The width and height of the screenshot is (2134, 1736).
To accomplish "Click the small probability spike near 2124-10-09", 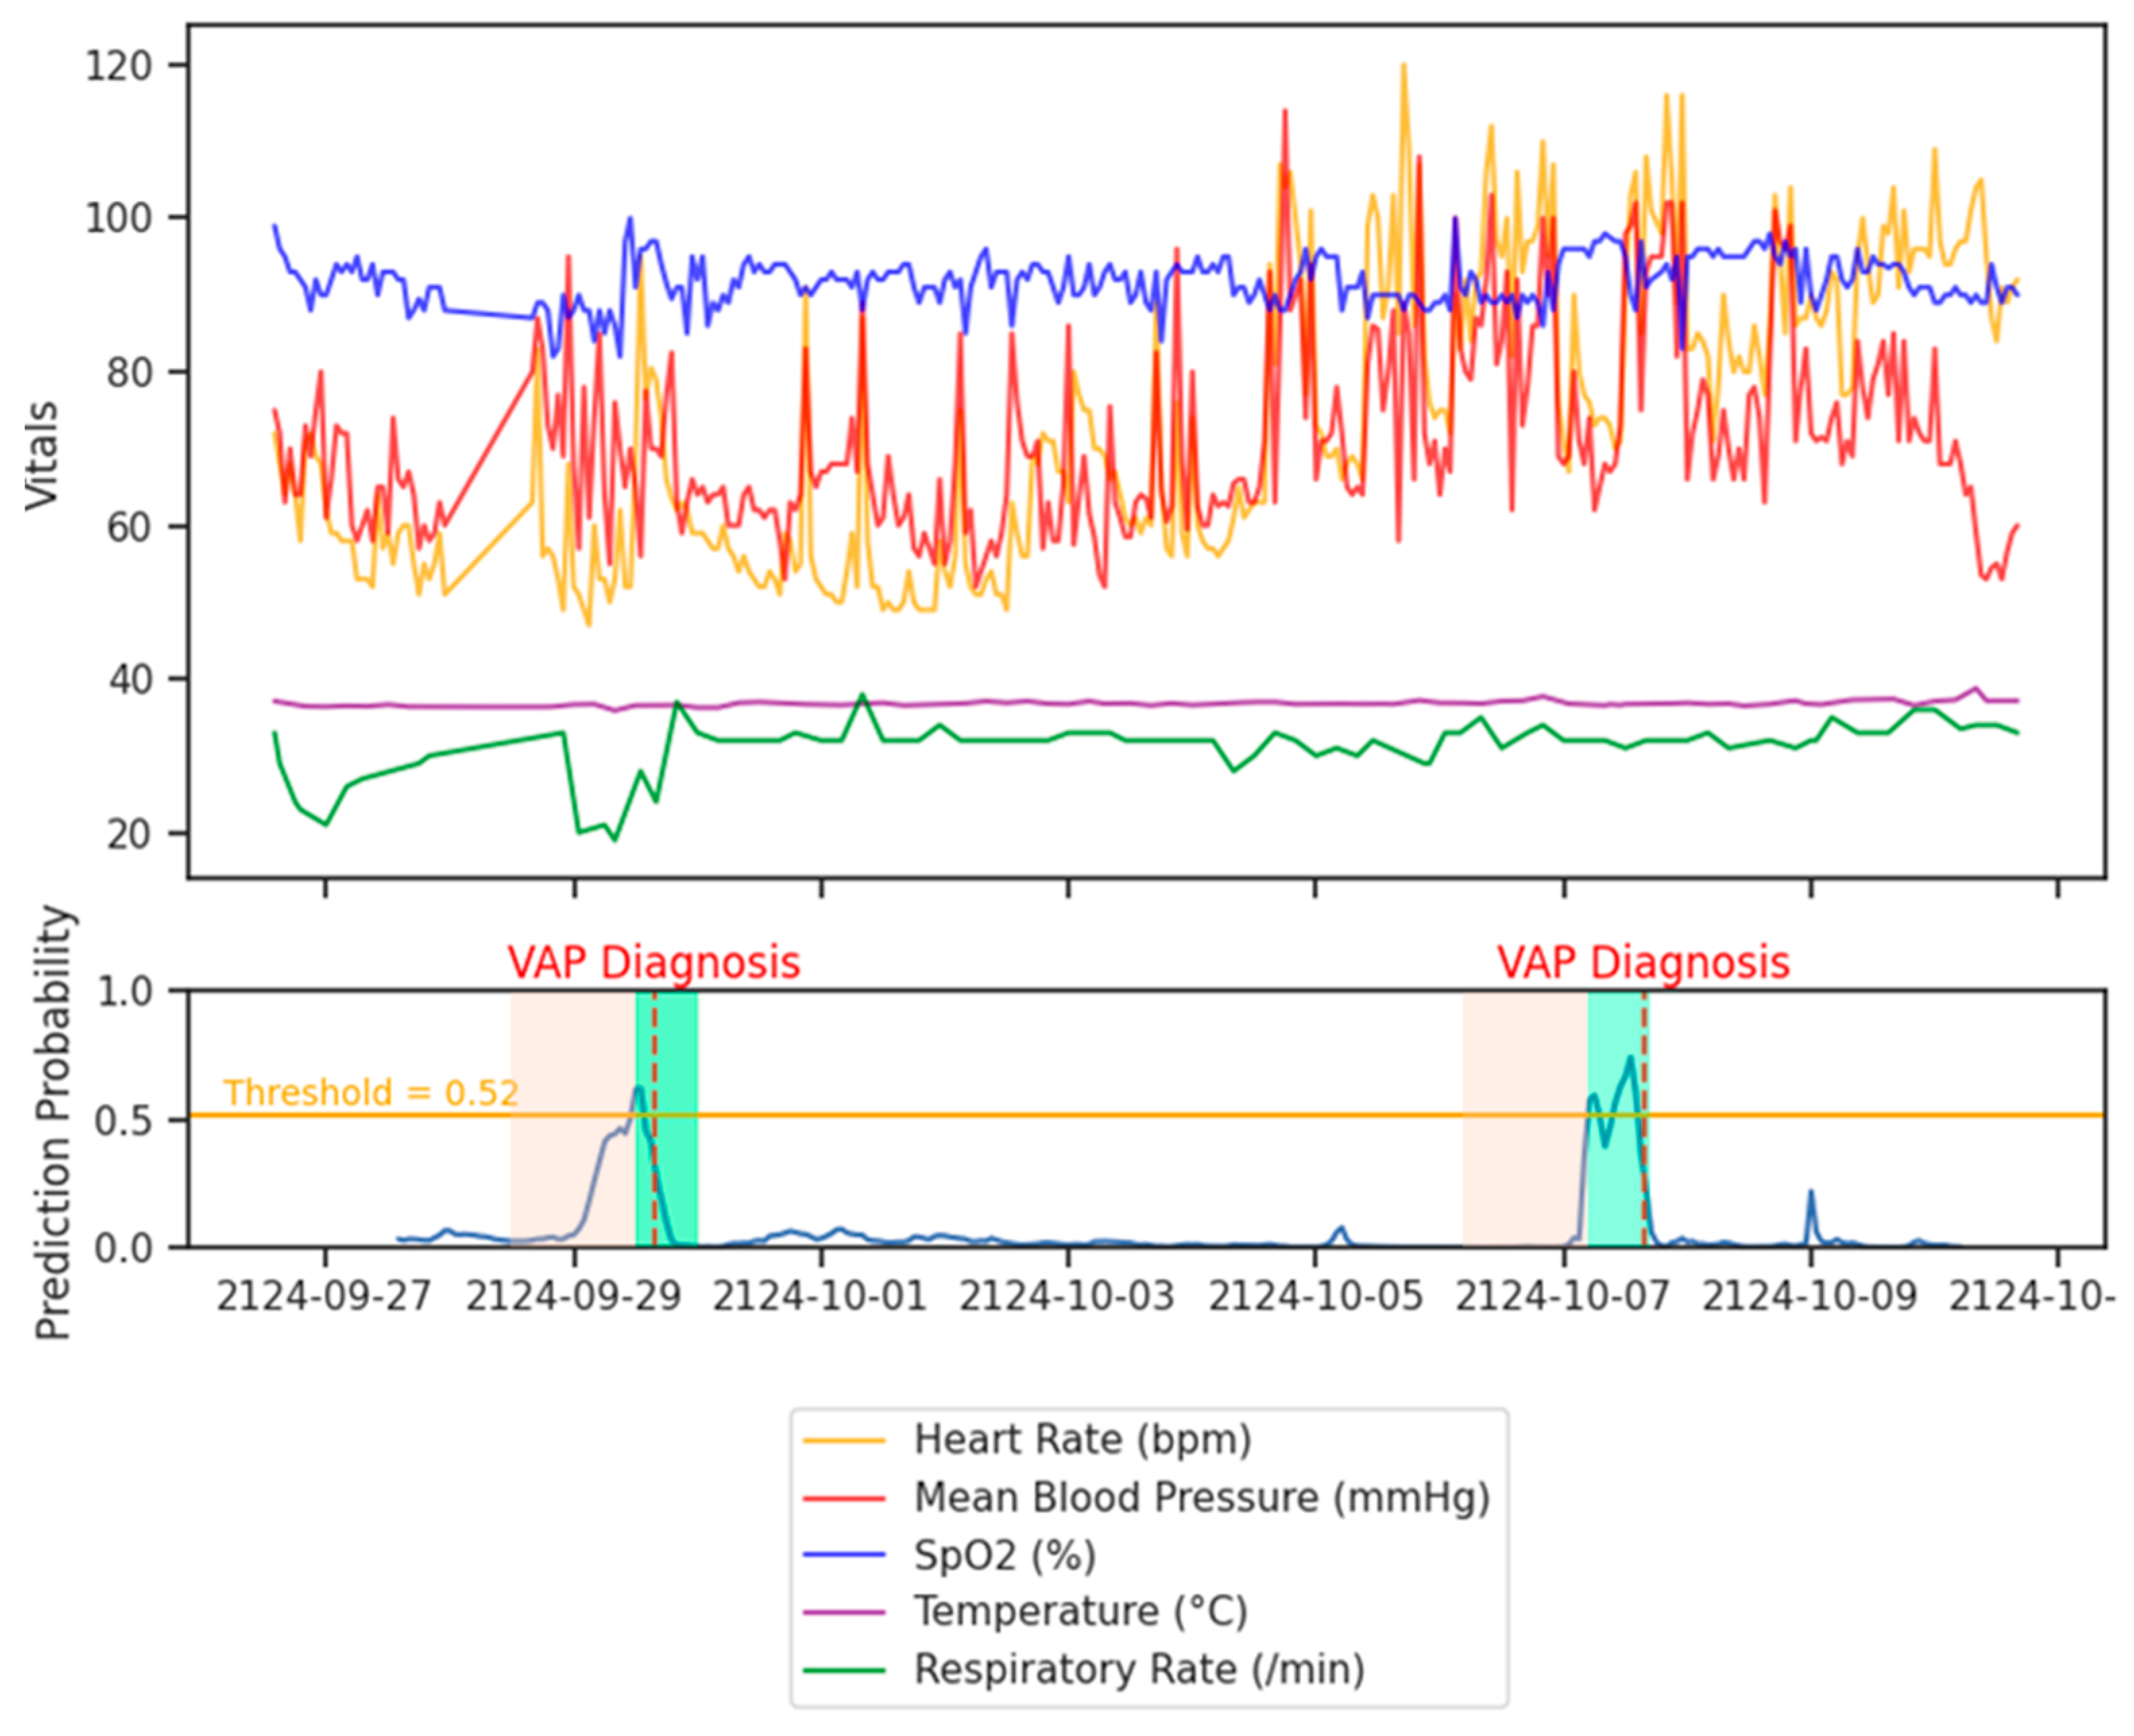I will (1811, 1217).
